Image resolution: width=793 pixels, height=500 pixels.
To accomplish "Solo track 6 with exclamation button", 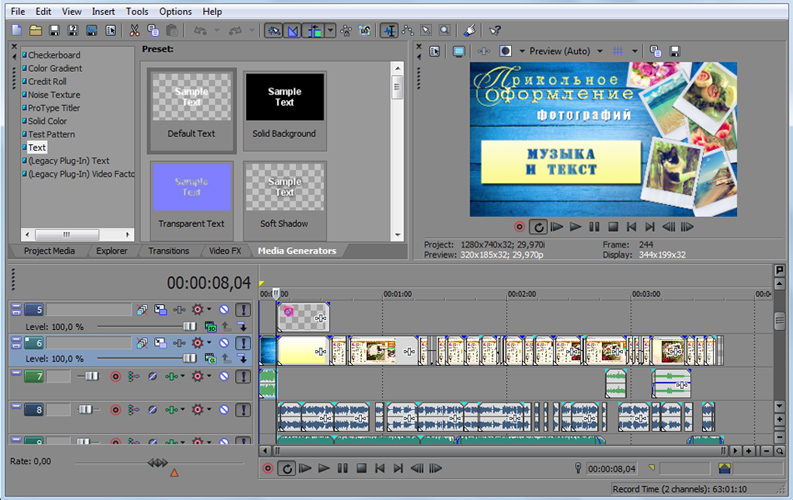I will [243, 343].
